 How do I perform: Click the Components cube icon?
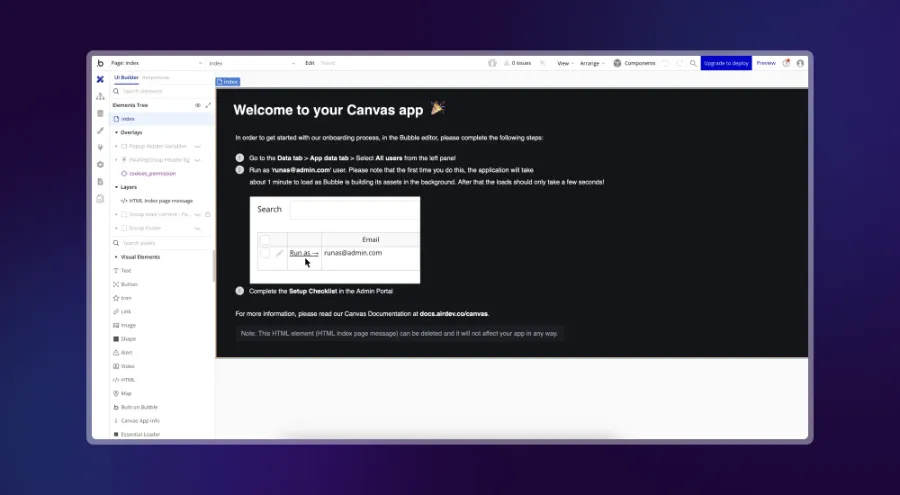pyautogui.click(x=617, y=63)
